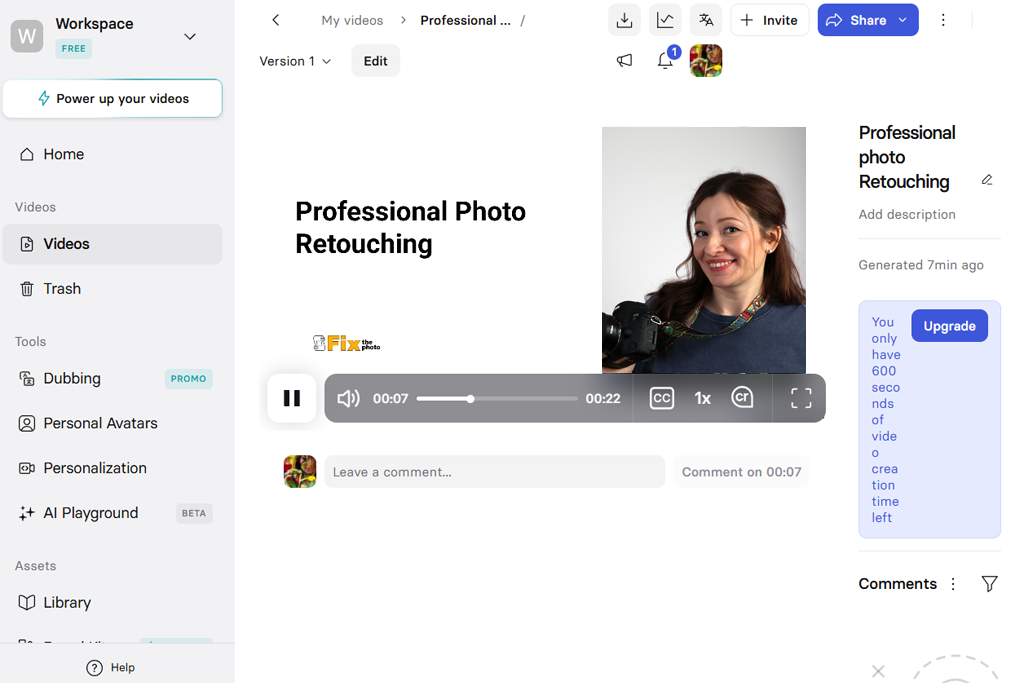Click the Professional breadcrumb title
This screenshot has width=1024, height=683.
point(466,20)
